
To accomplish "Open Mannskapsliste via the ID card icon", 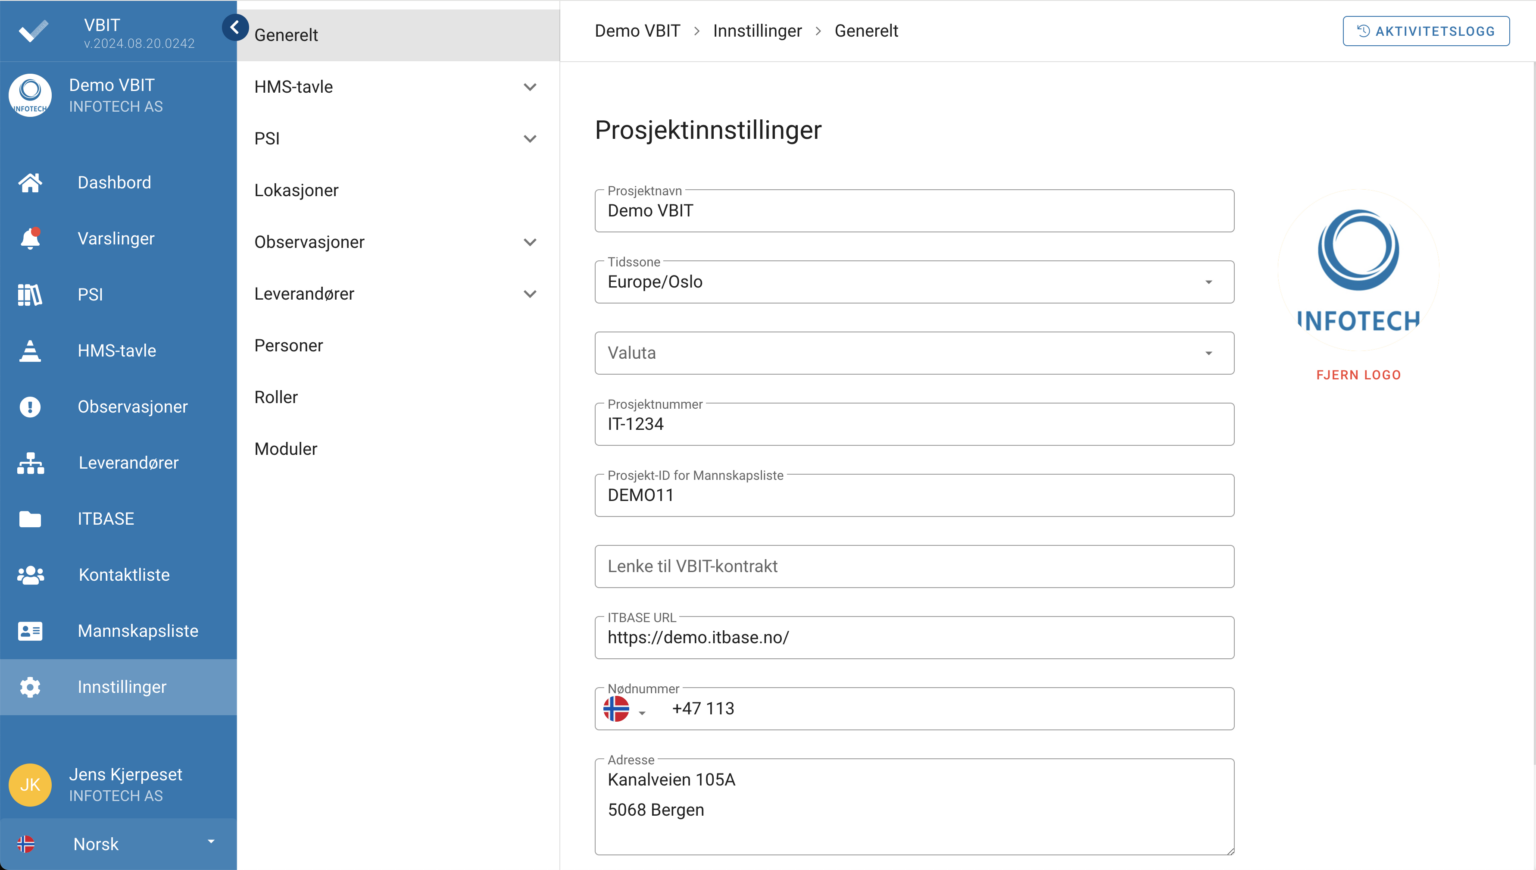I will (30, 631).
